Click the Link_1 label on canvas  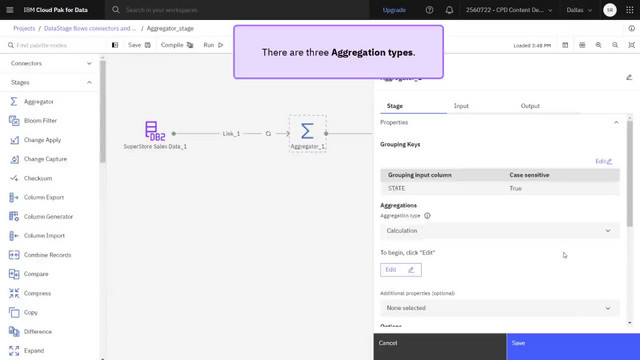tap(231, 133)
